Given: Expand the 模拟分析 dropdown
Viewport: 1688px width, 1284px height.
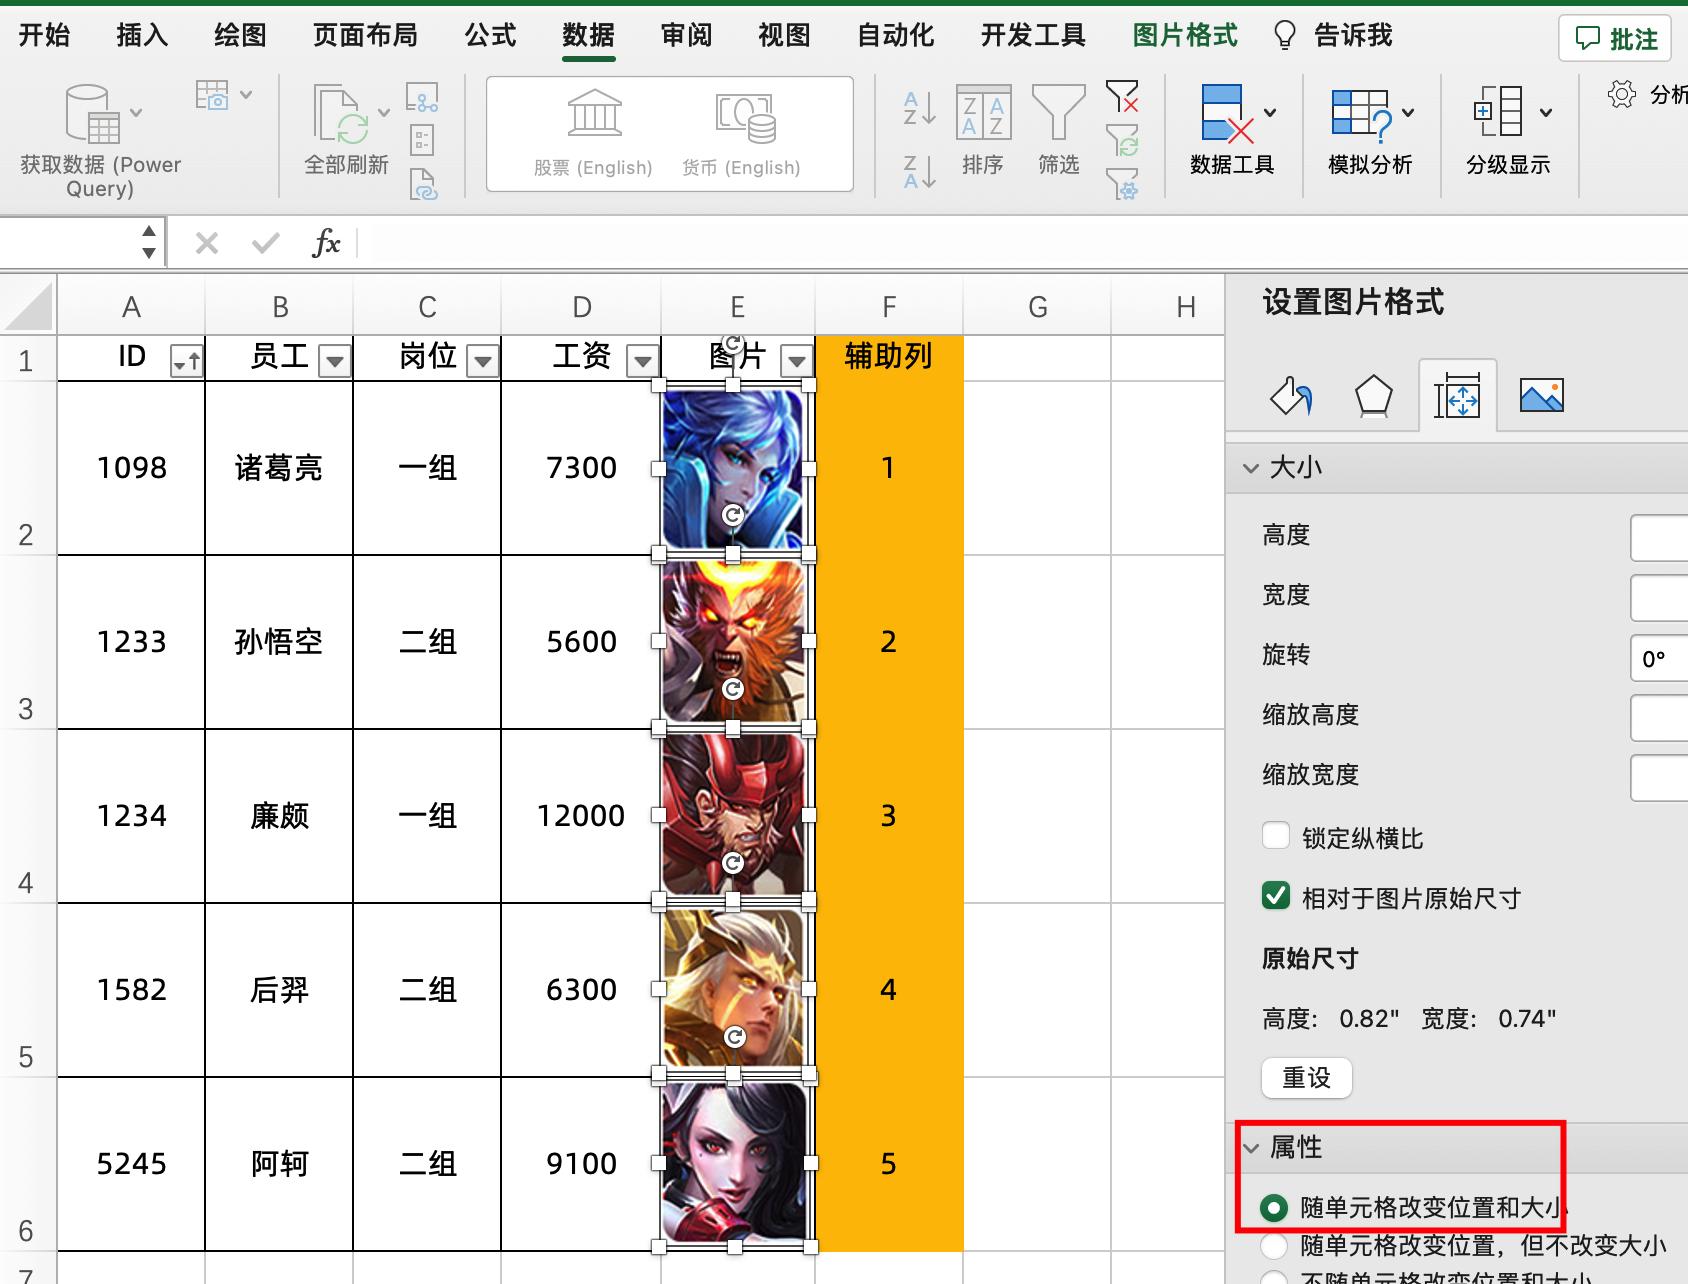Looking at the screenshot, I should (x=1409, y=113).
